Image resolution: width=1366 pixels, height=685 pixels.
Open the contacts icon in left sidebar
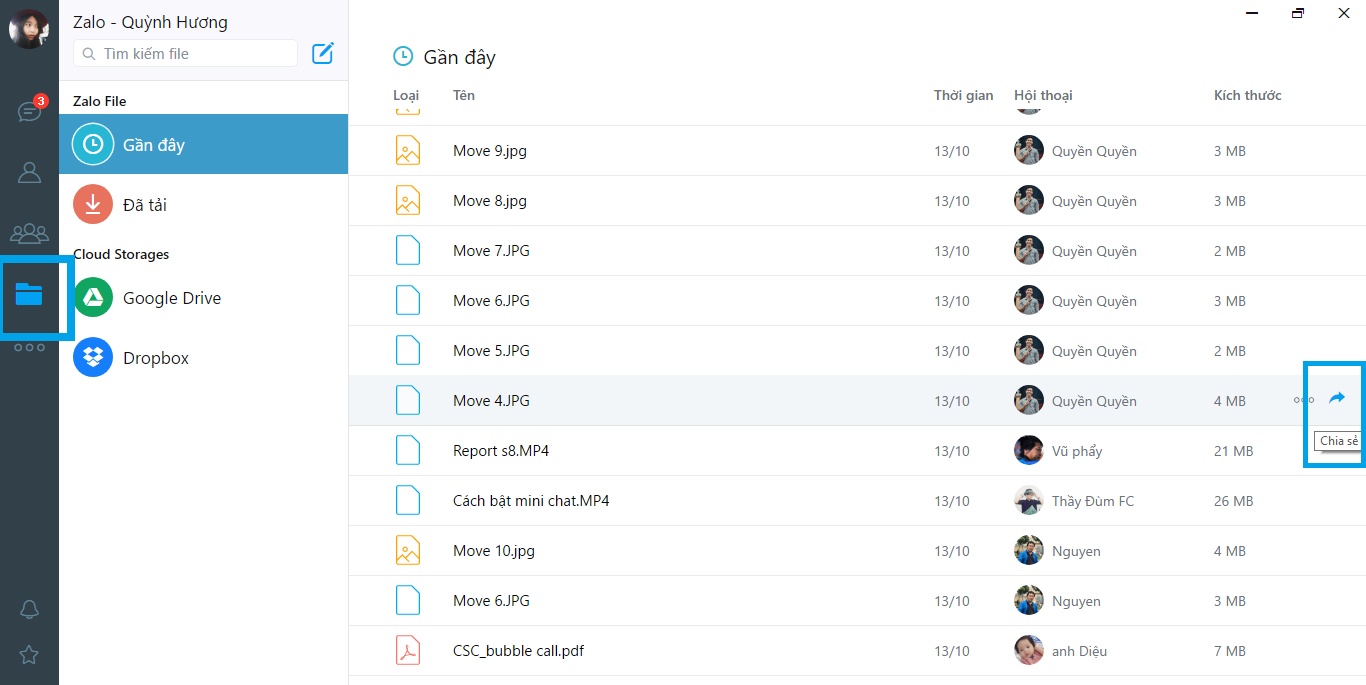coord(29,173)
